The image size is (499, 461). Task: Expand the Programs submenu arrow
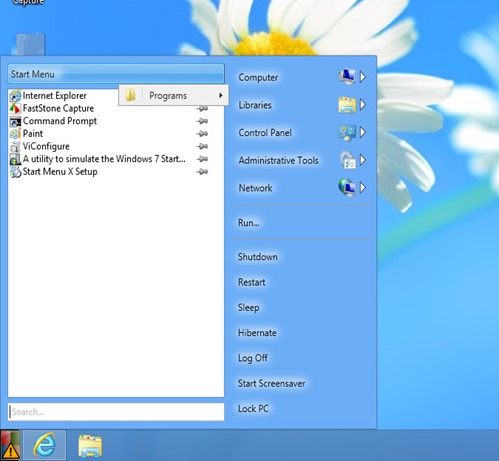point(220,95)
